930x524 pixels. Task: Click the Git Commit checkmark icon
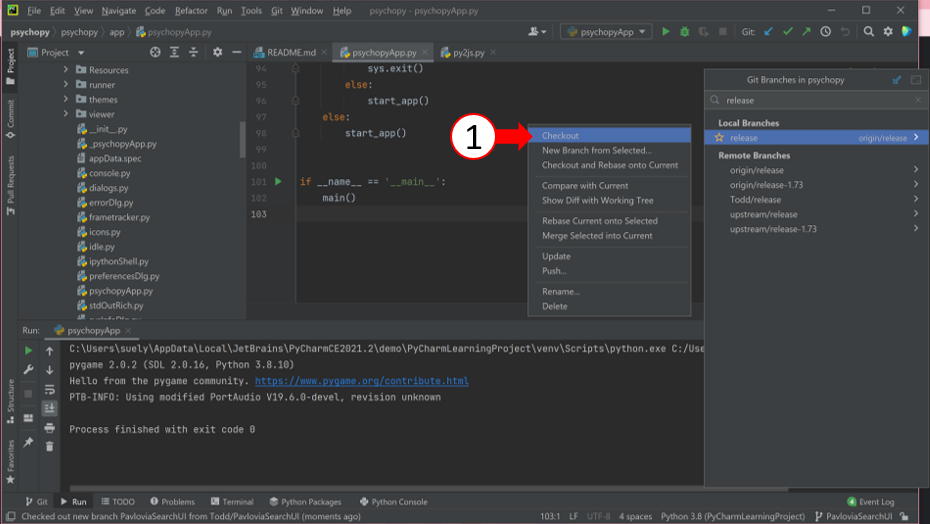pos(788,31)
